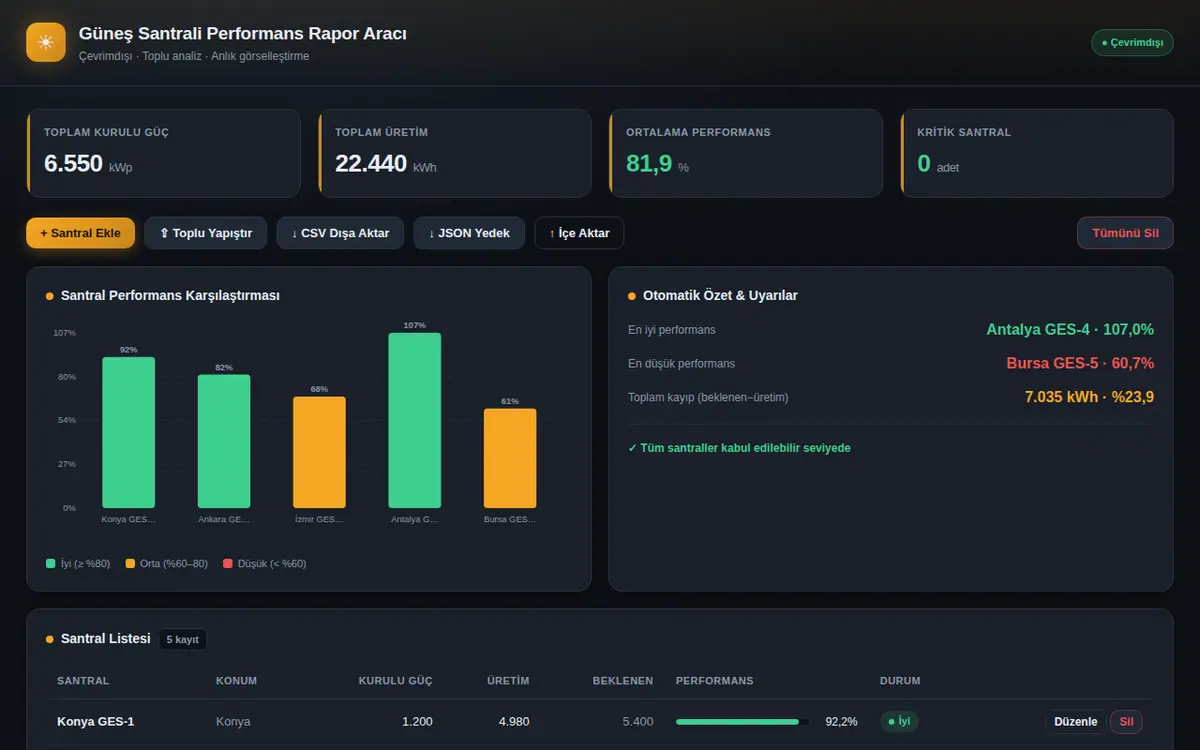Screen dimensions: 1200x750
Task: Click the PERFORMANS column header
Action: click(715, 680)
